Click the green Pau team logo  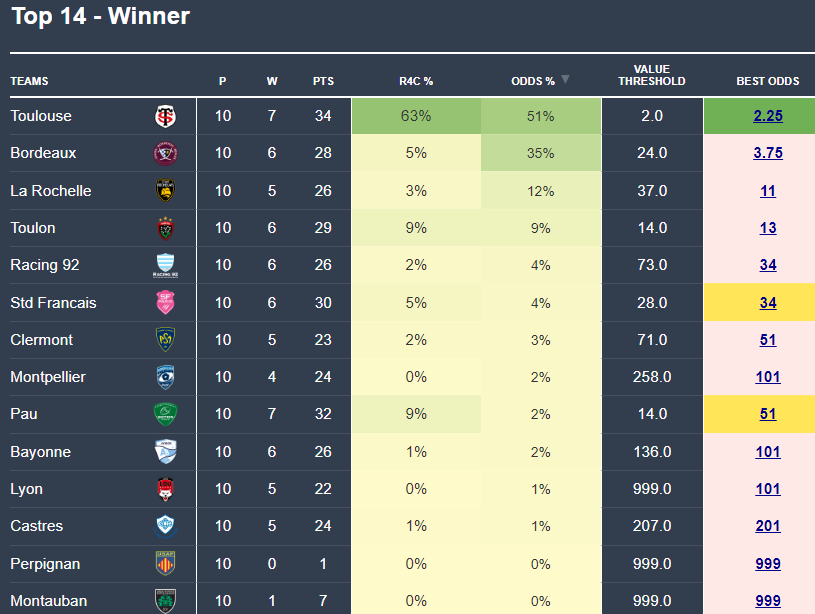pos(165,414)
